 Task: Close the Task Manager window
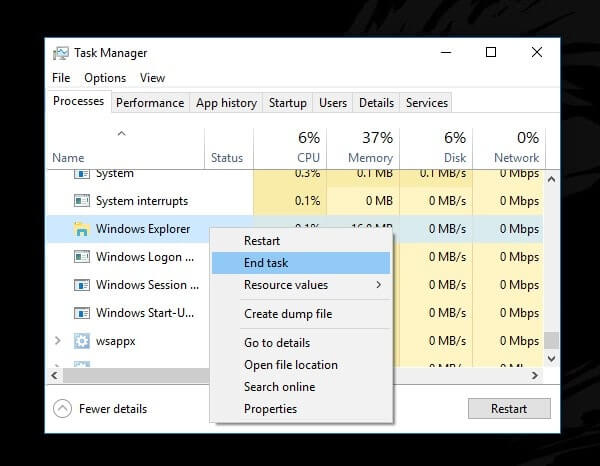[x=537, y=52]
